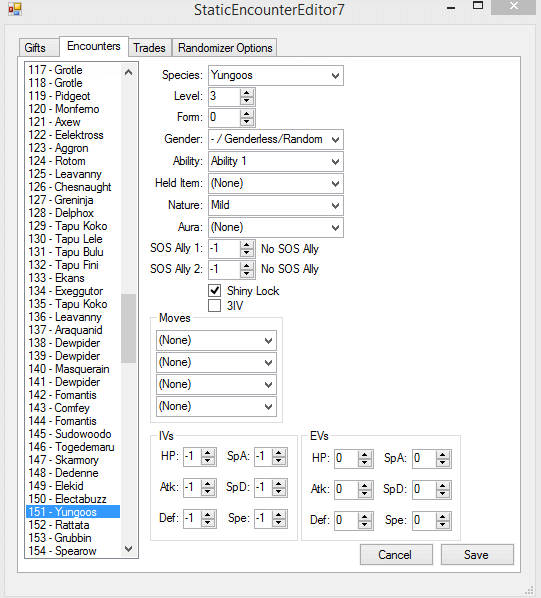Increase the Spe EV value
Viewport: 541px width, 598px height.
tap(442, 517)
